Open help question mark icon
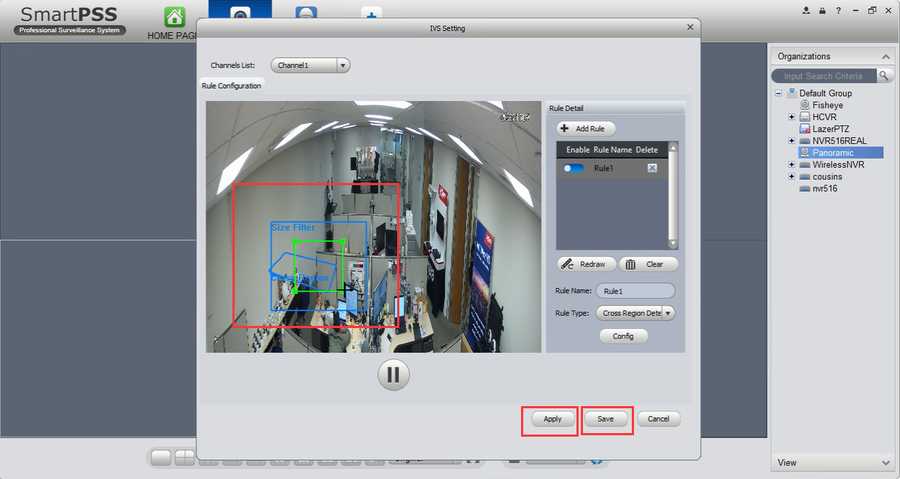 pyautogui.click(x=839, y=10)
